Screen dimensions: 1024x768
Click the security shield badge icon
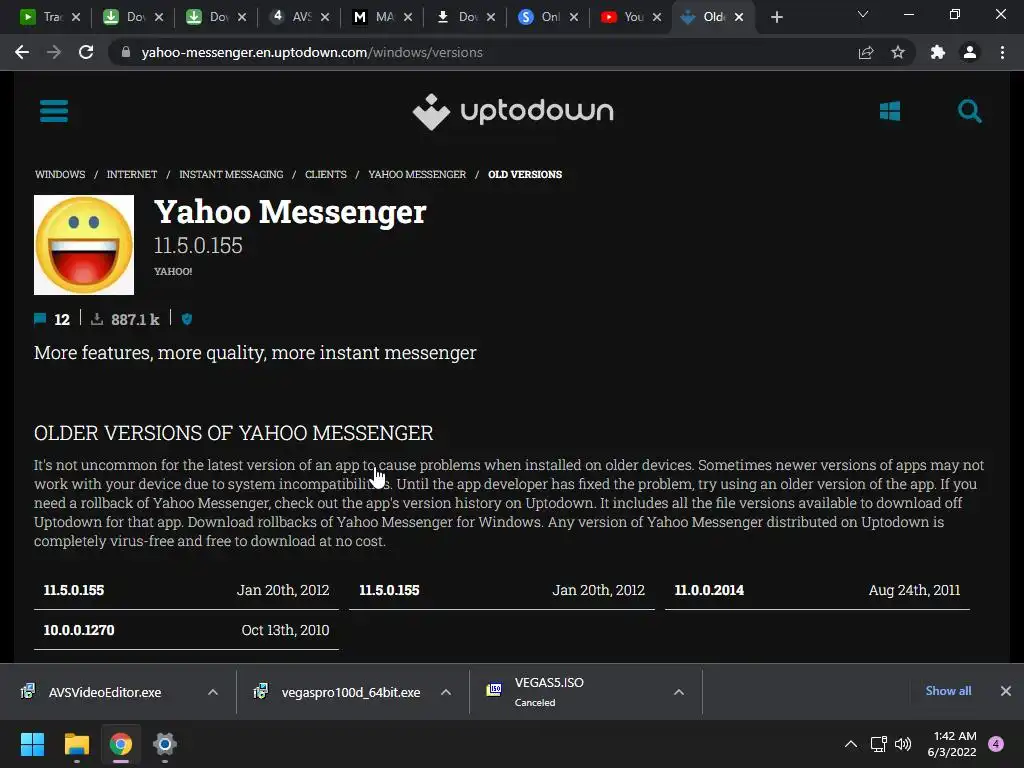187,319
